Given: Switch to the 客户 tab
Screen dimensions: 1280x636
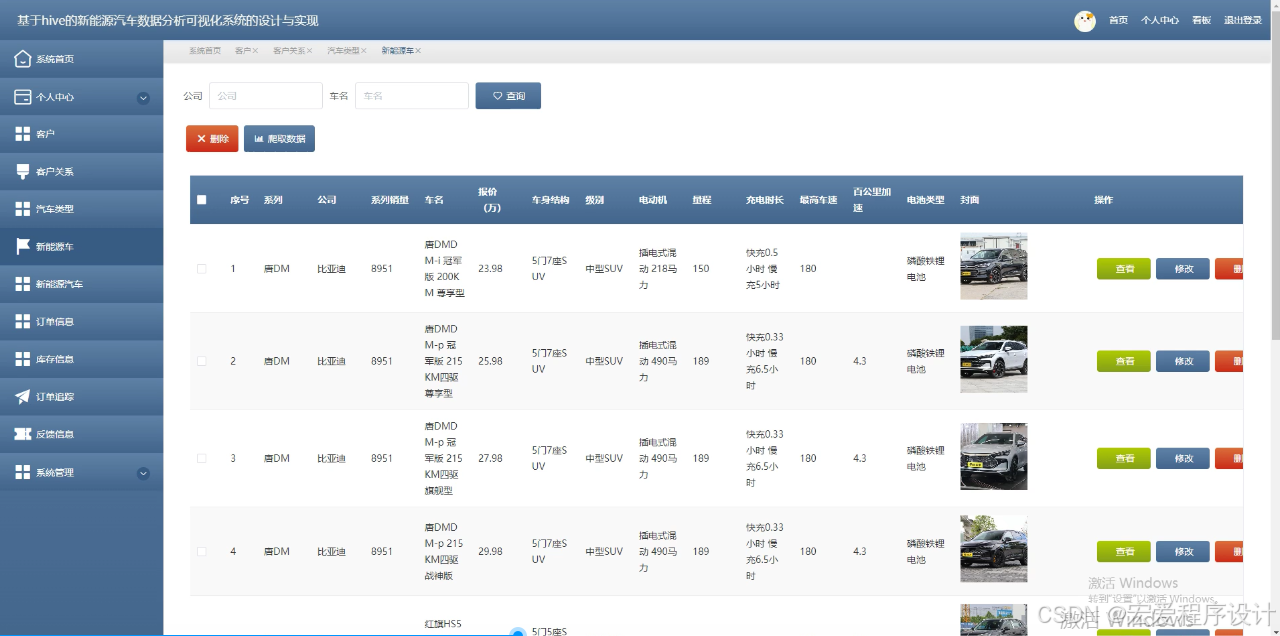Looking at the screenshot, I should 242,50.
